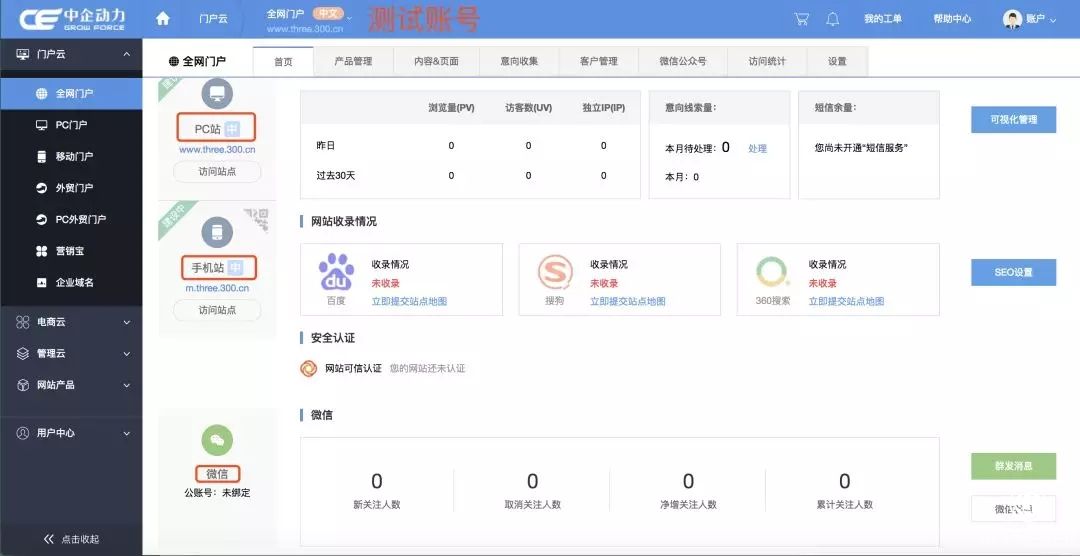Select 移动门户 in the sidebar
This screenshot has height=556, width=1080.
point(74,156)
